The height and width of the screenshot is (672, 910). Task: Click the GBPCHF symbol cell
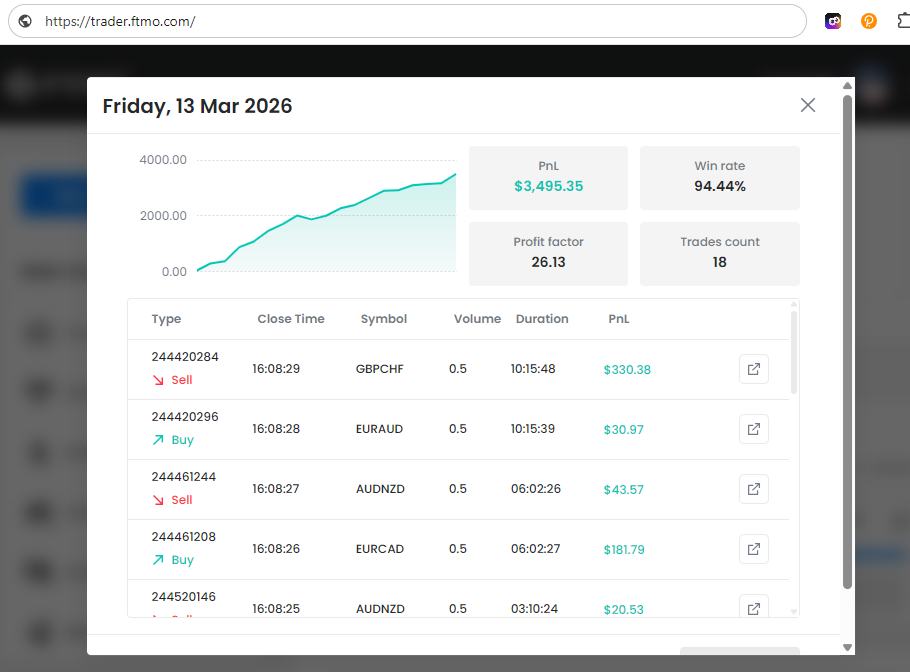380,369
